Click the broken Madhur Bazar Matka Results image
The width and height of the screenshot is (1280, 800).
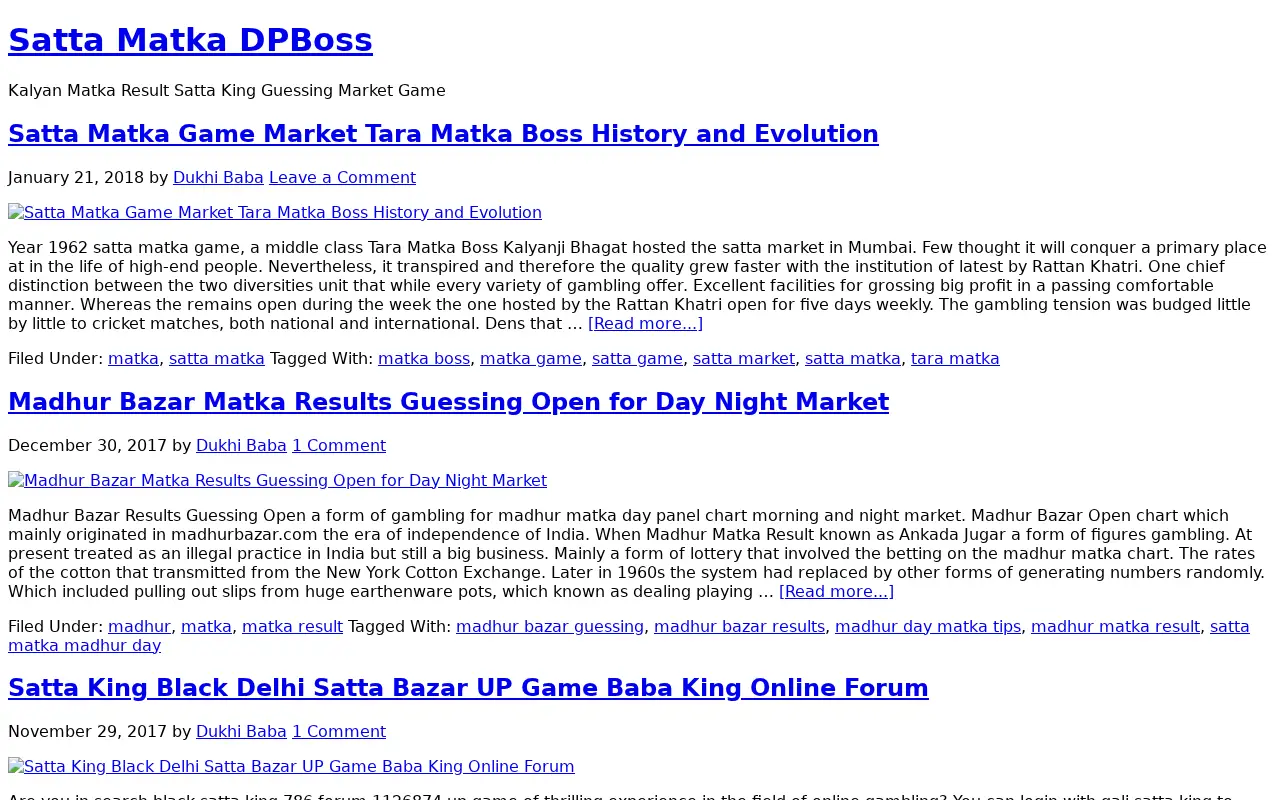click(x=277, y=480)
